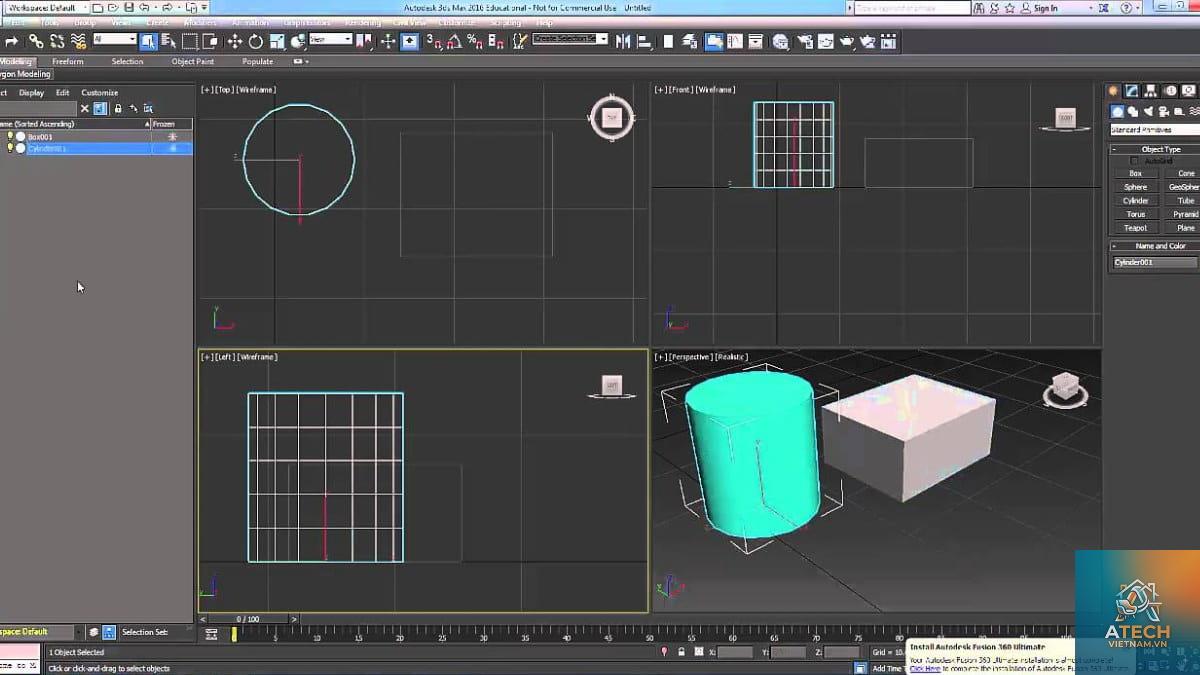Toggle the 3D Snaps button
This screenshot has height=675, width=1200.
[434, 41]
